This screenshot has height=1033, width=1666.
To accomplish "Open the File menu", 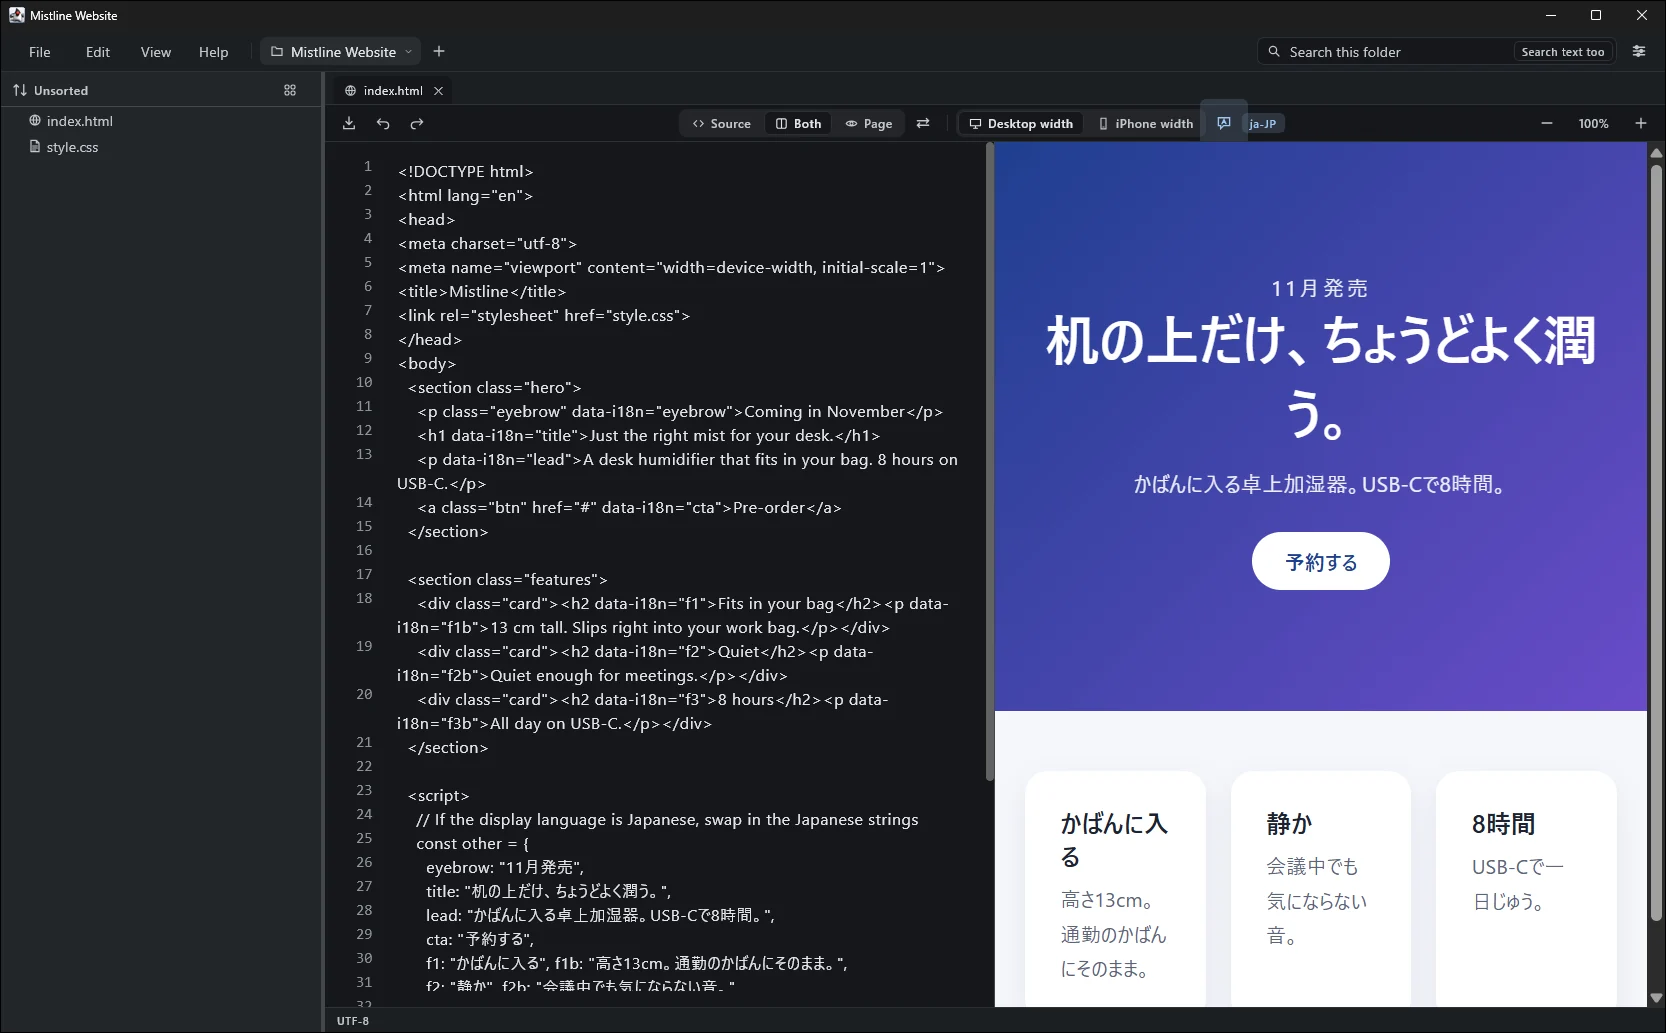I will (x=40, y=52).
